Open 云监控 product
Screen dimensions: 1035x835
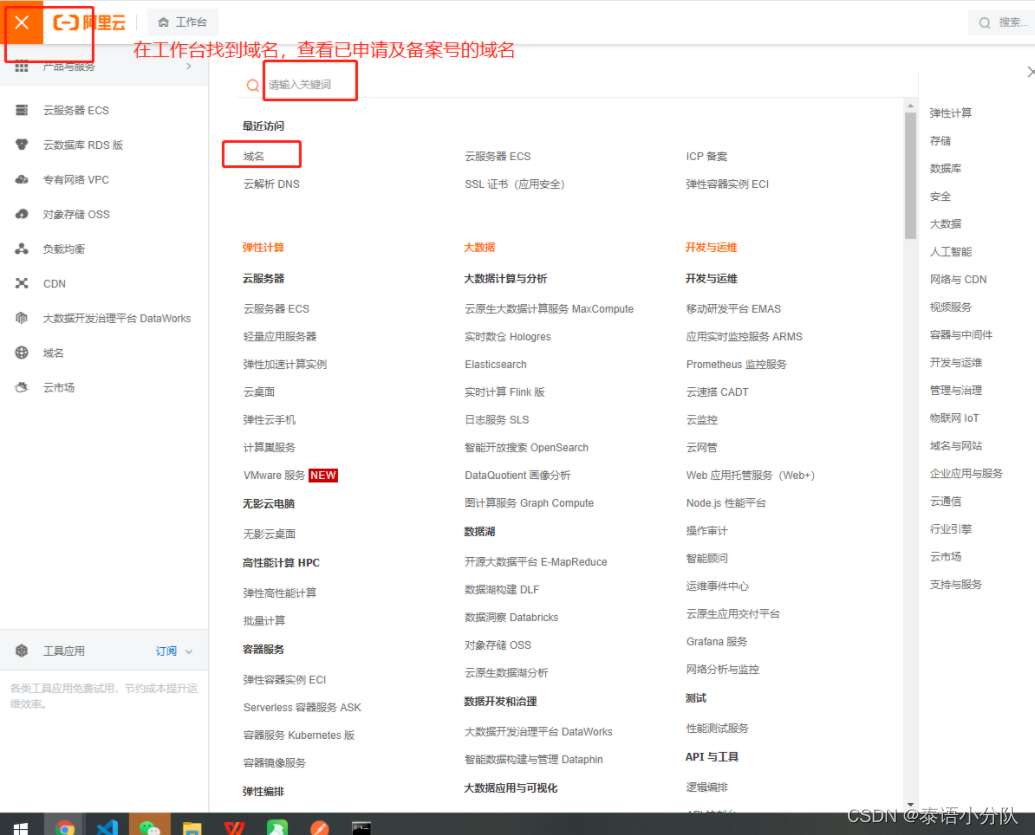coord(702,420)
